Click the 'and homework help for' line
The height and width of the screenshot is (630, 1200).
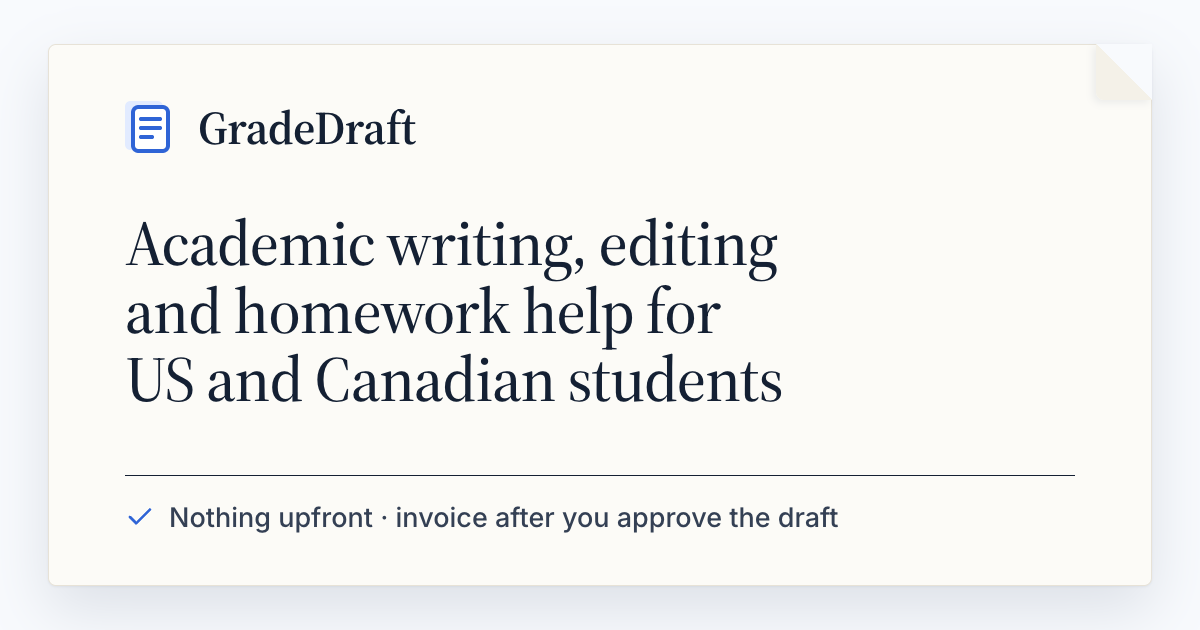(x=423, y=314)
